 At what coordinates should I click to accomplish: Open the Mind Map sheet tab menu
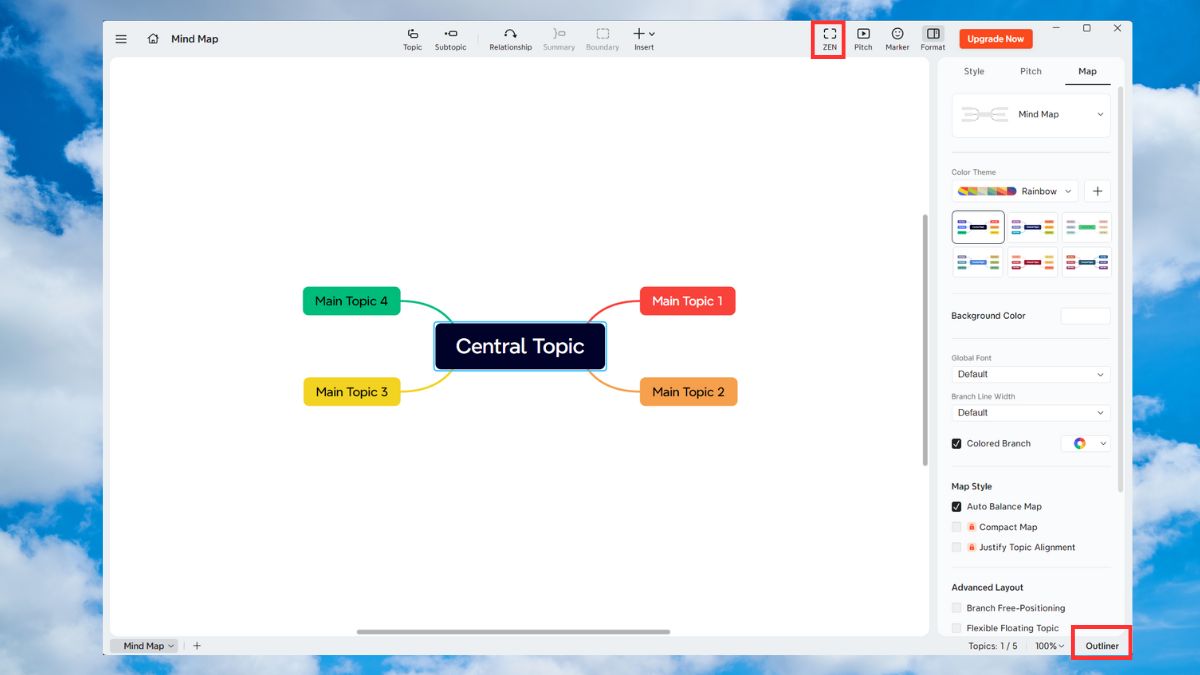pyautogui.click(x=144, y=646)
